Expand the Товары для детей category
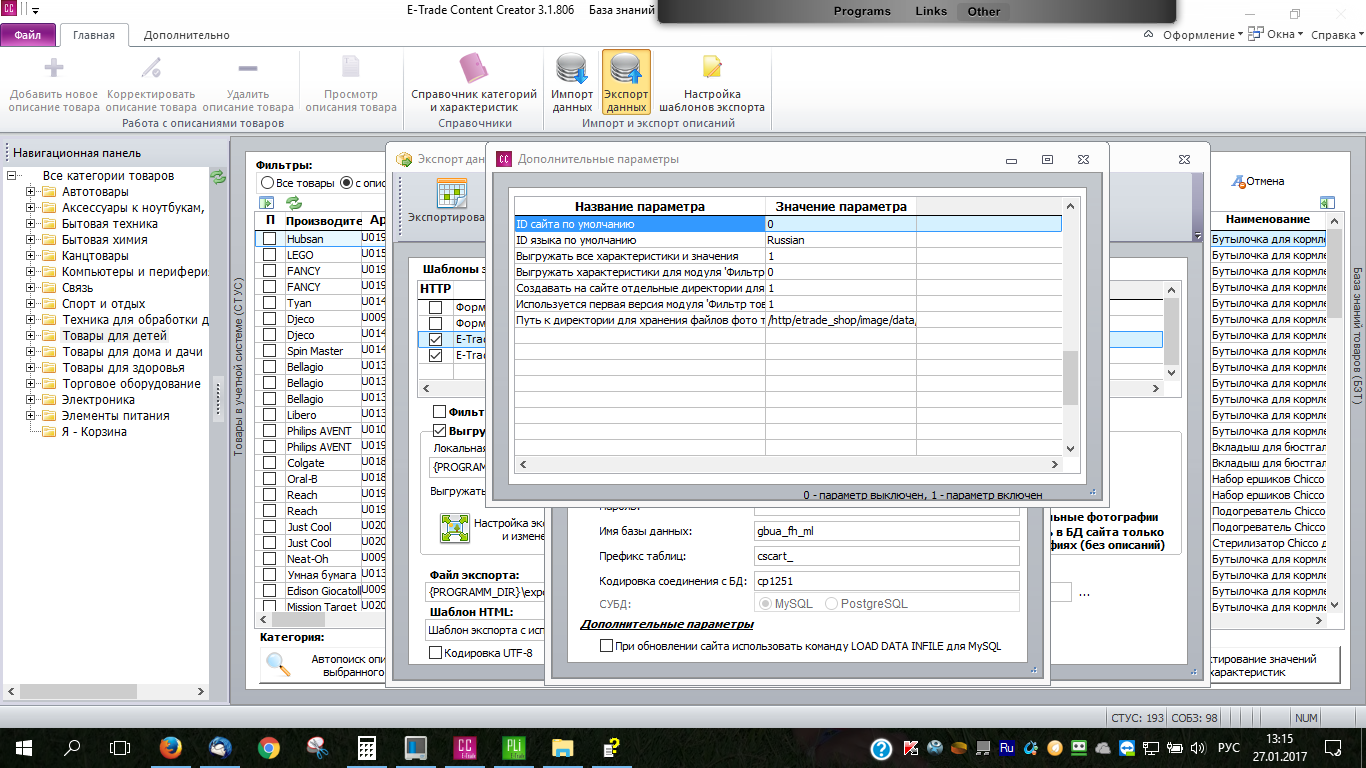 [31, 336]
